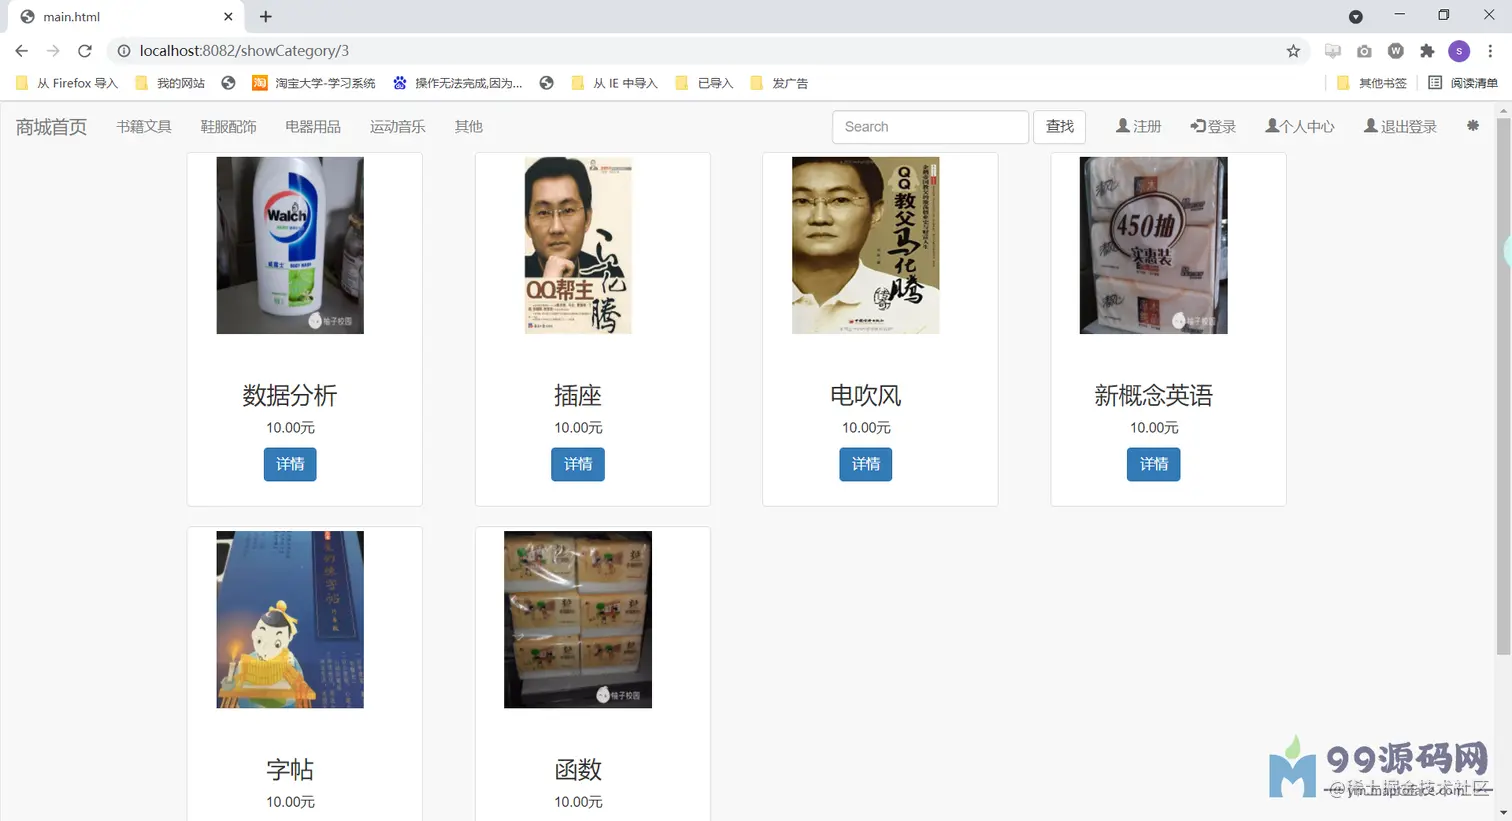Open the 登录 login link

pos(1213,127)
